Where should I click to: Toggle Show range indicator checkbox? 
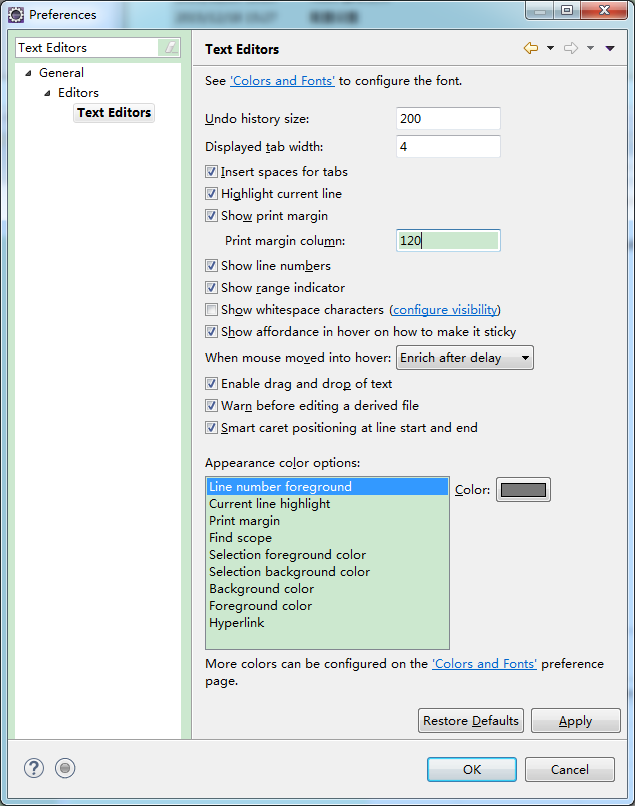tap(211, 288)
